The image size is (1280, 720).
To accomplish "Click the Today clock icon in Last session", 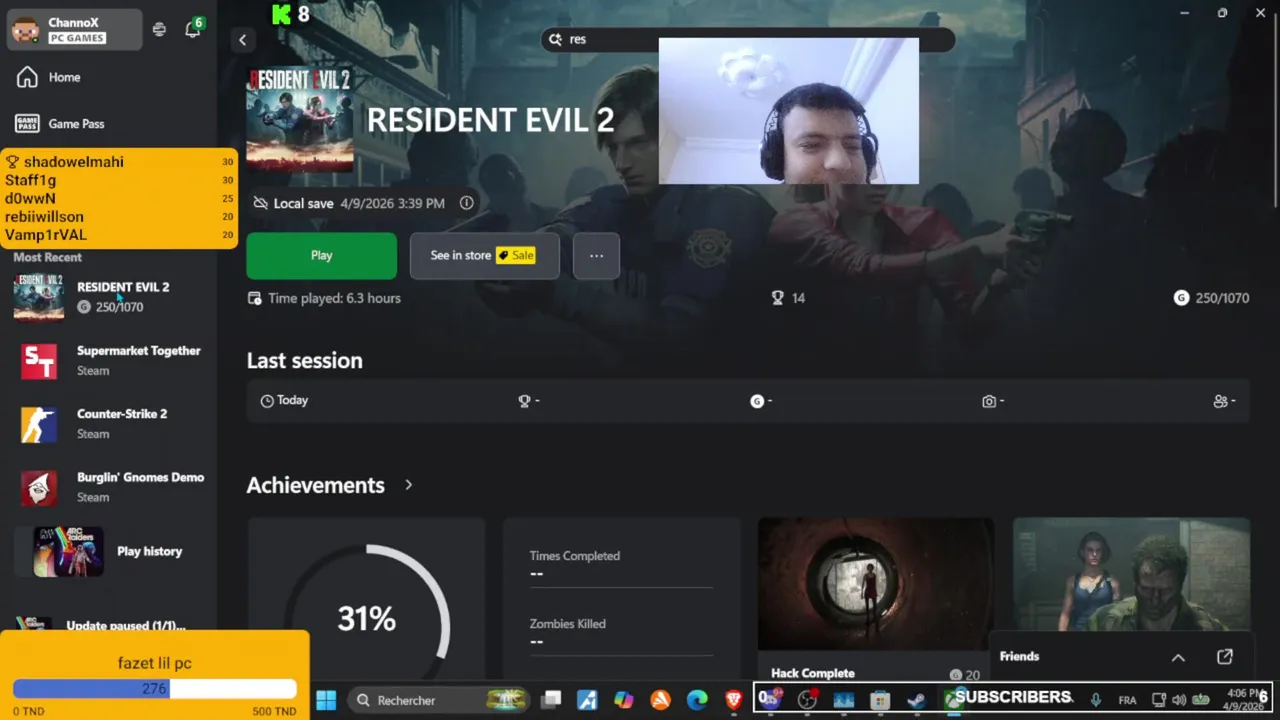I will tap(267, 401).
